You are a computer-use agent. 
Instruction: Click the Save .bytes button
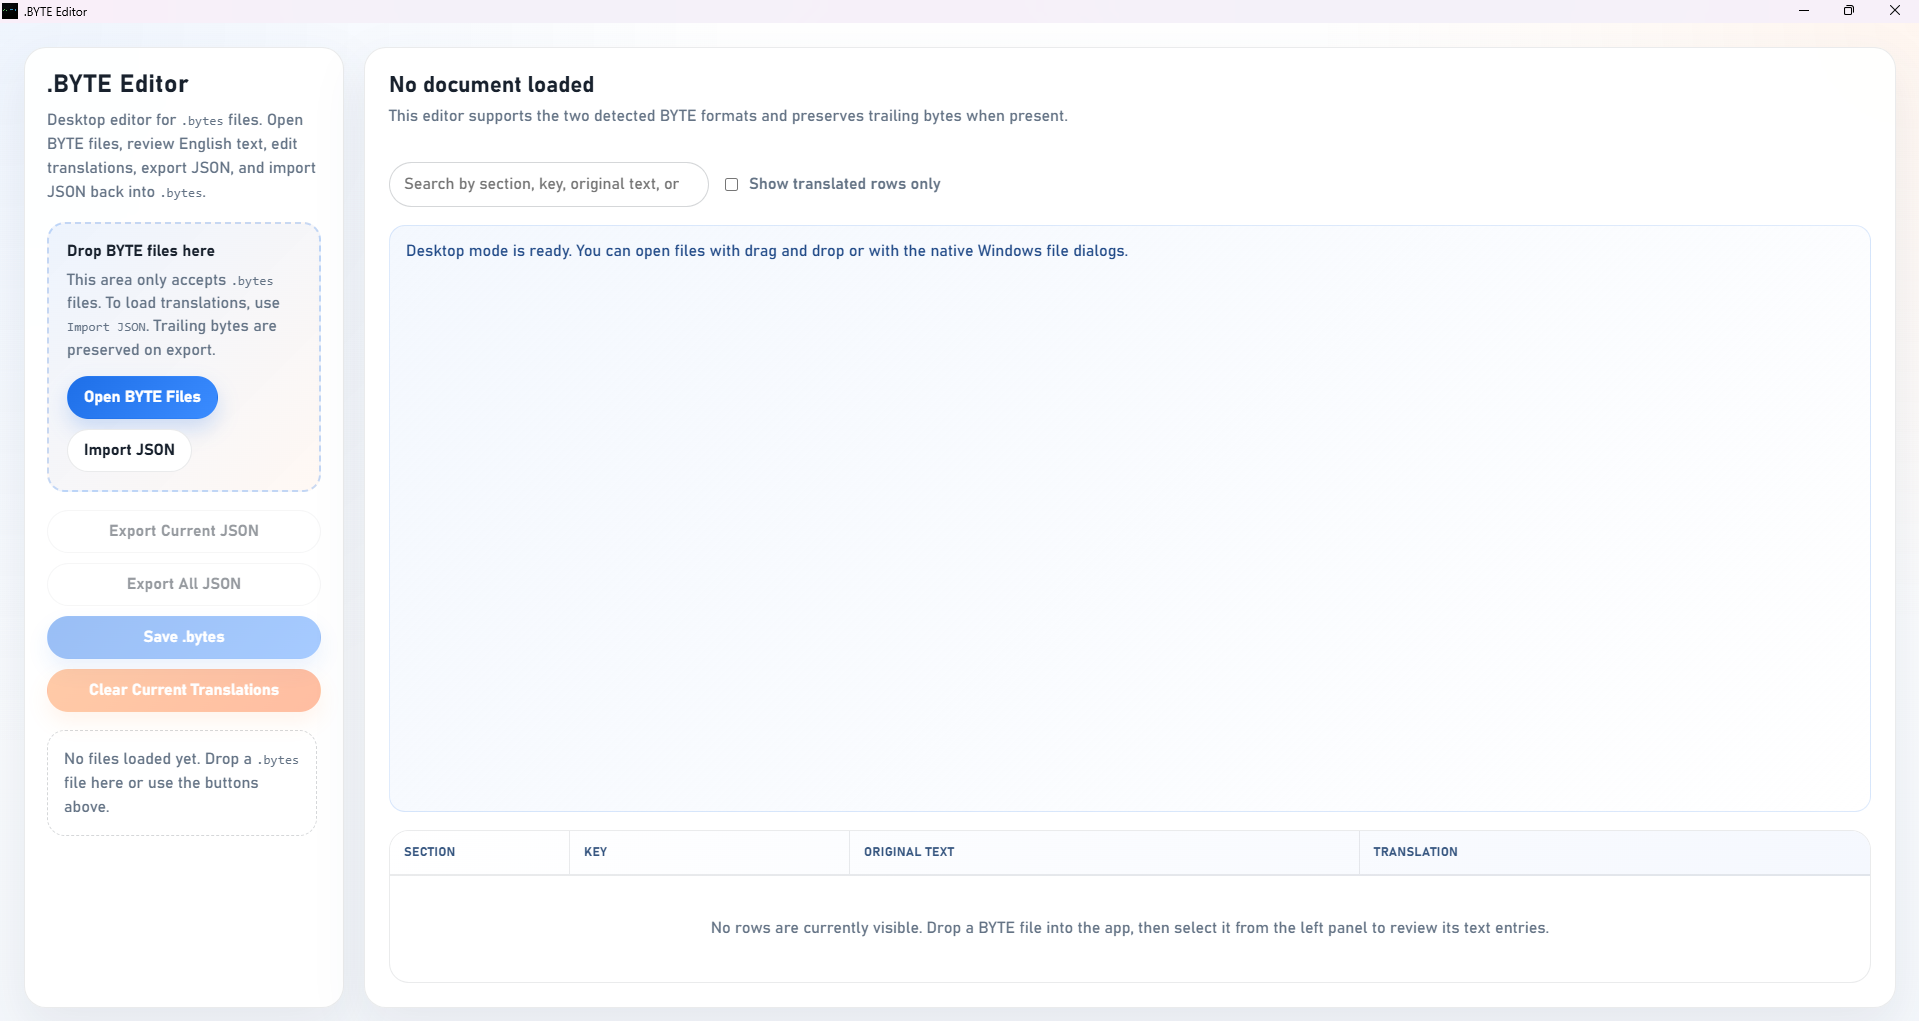tap(184, 637)
